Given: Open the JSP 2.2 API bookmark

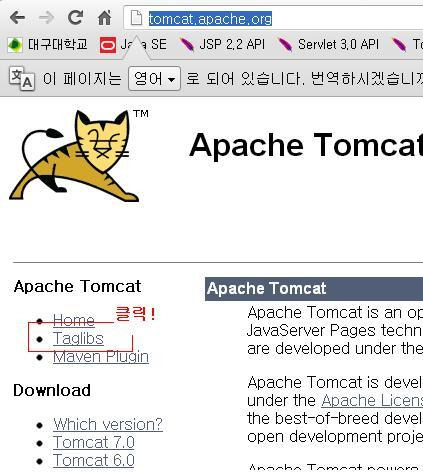Looking at the screenshot, I should [222, 44].
